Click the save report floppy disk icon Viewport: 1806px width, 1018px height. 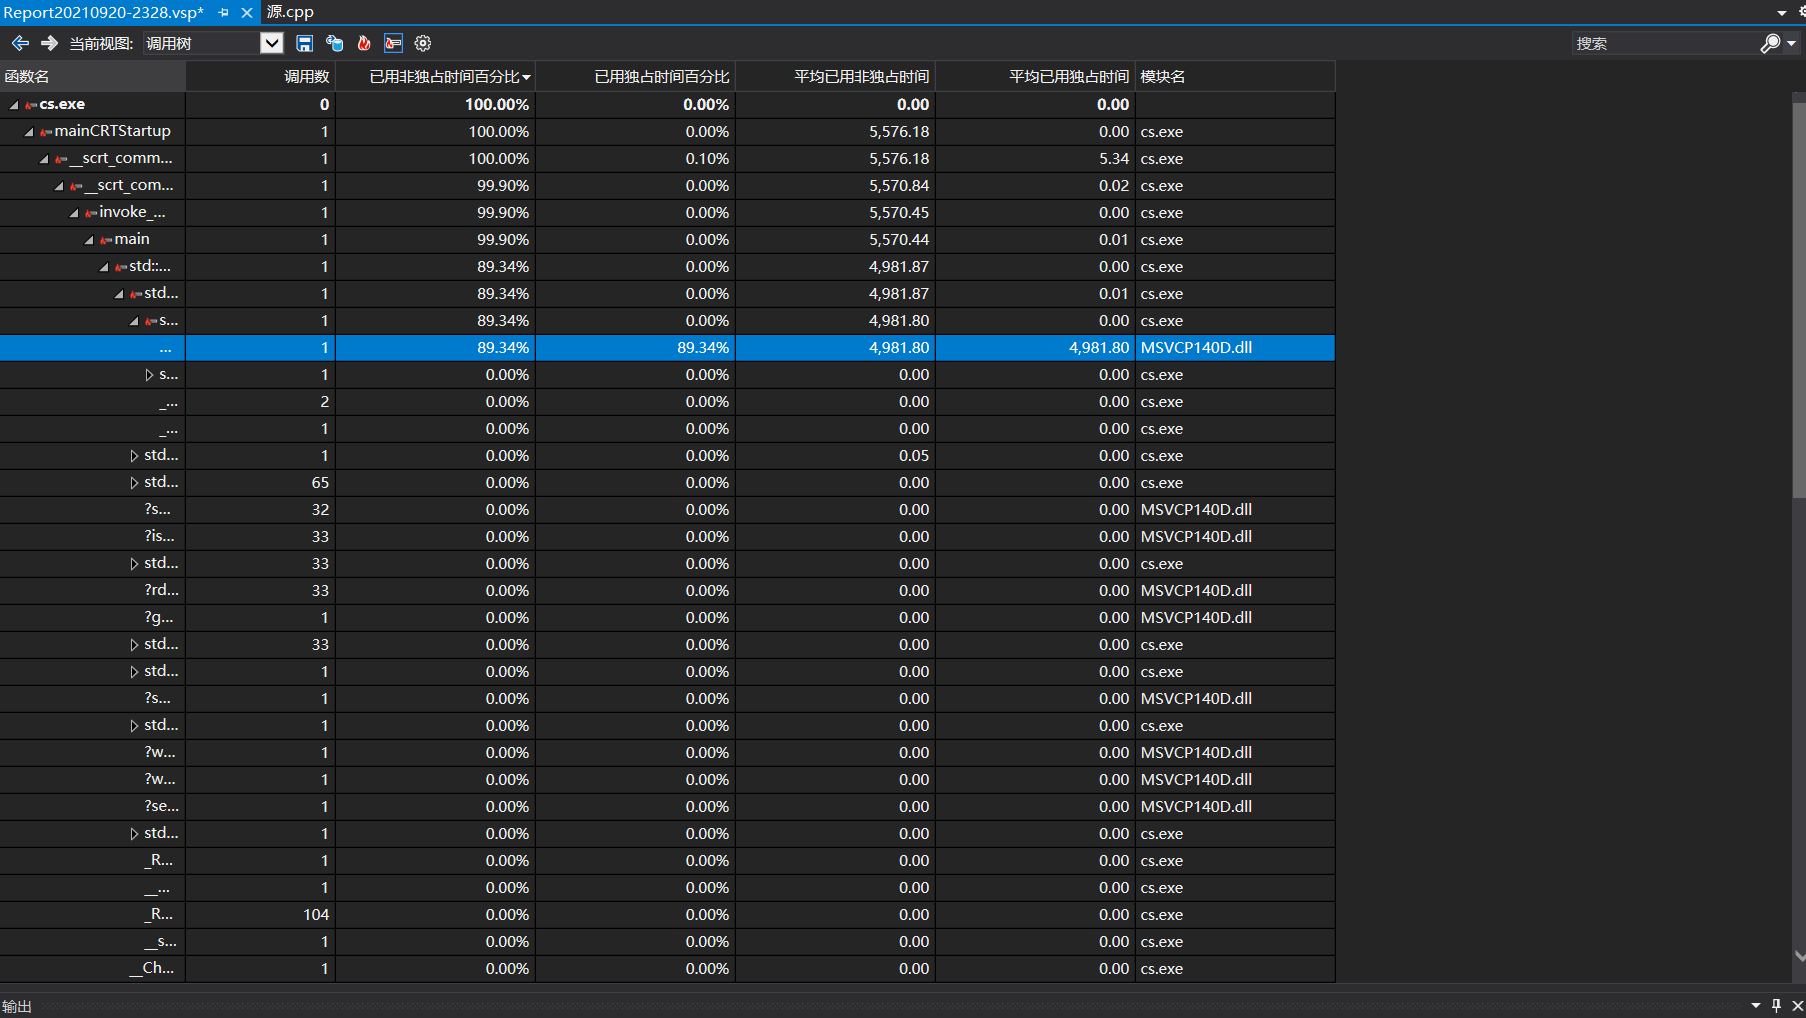305,43
